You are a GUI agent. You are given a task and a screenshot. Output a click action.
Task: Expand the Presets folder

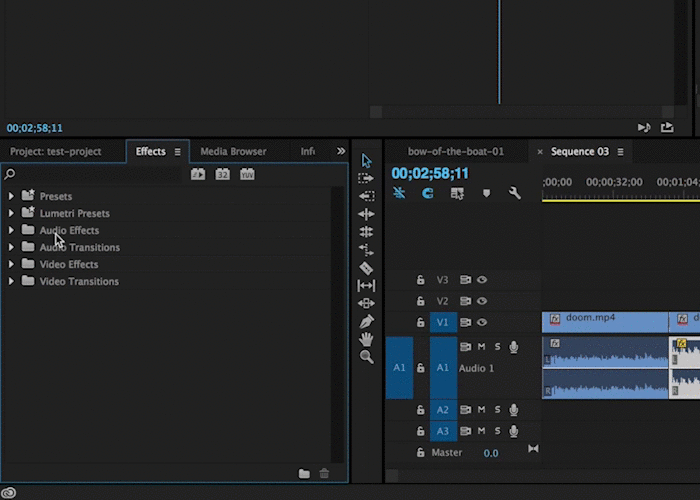click(x=11, y=196)
